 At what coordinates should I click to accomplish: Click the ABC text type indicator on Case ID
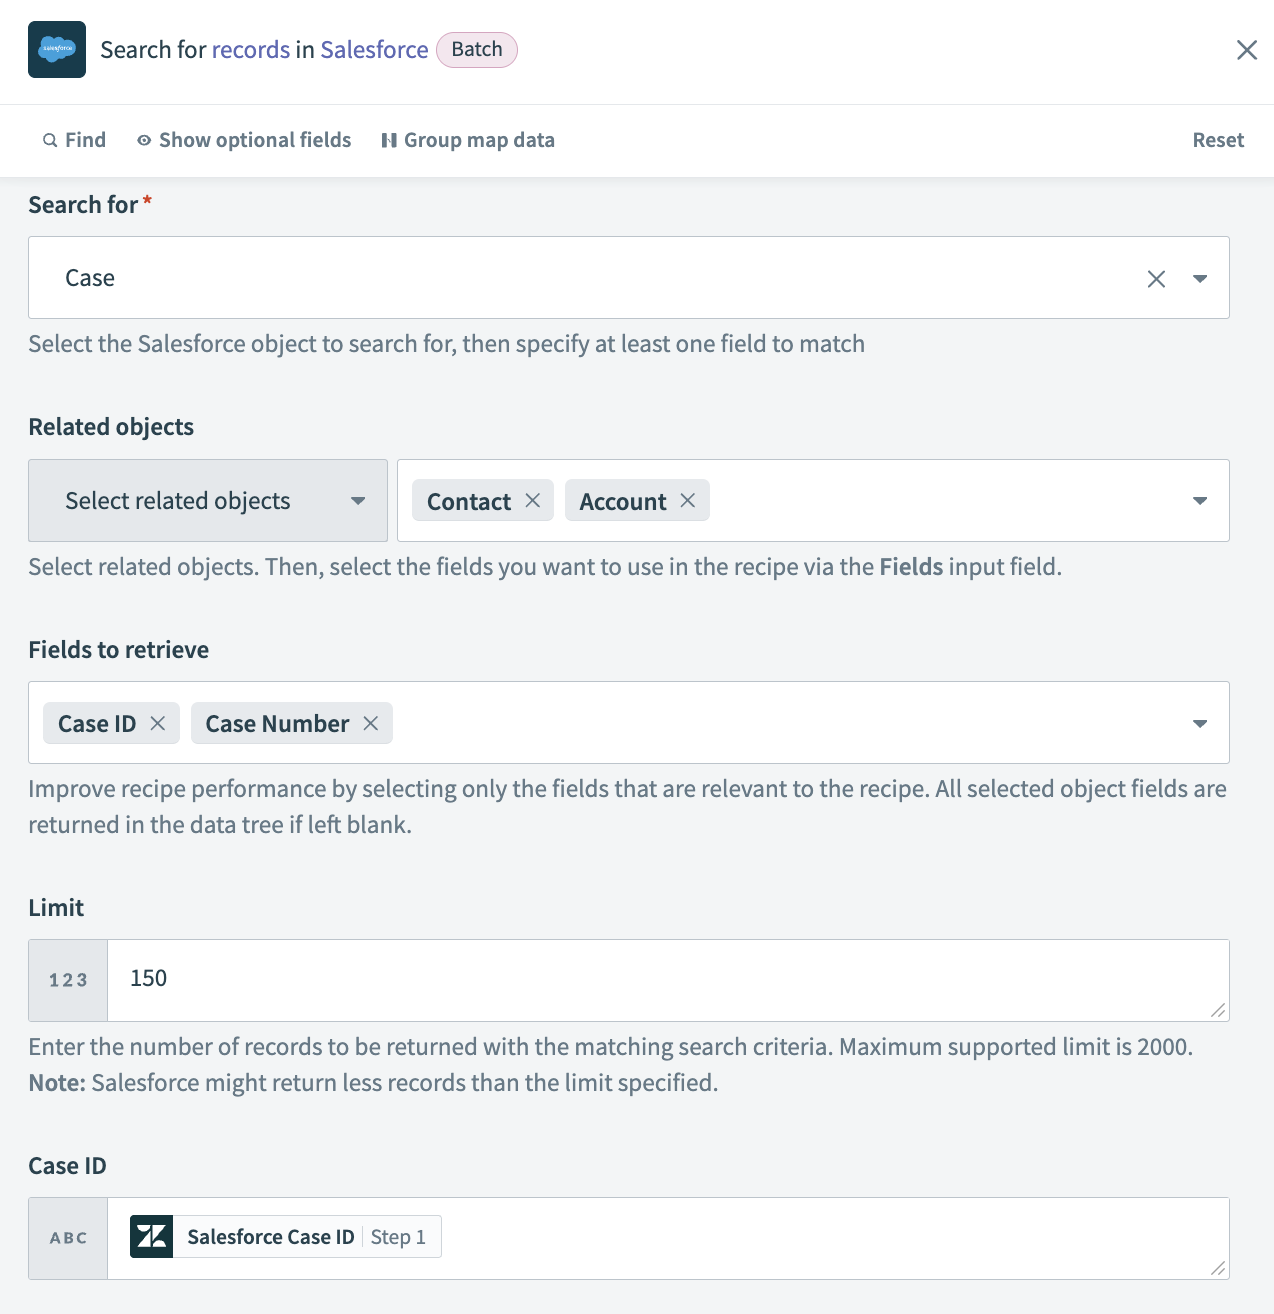(67, 1237)
